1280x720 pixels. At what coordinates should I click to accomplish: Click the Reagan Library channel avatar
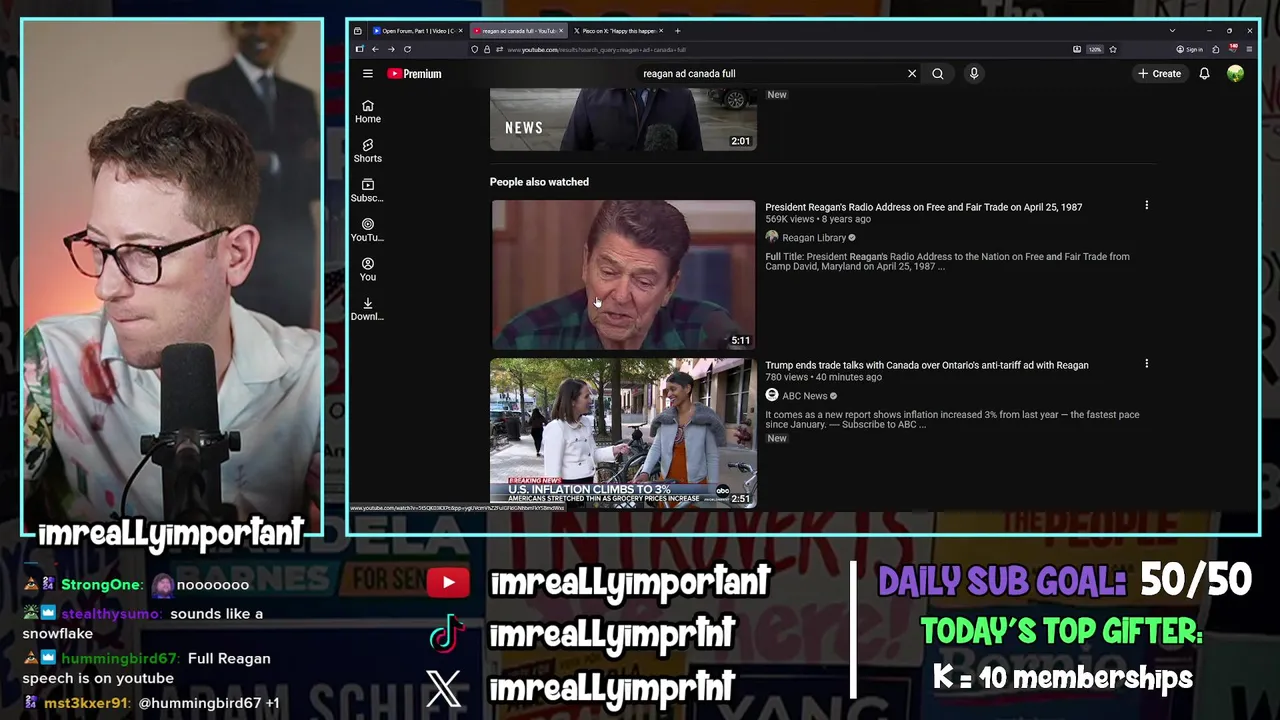point(772,238)
